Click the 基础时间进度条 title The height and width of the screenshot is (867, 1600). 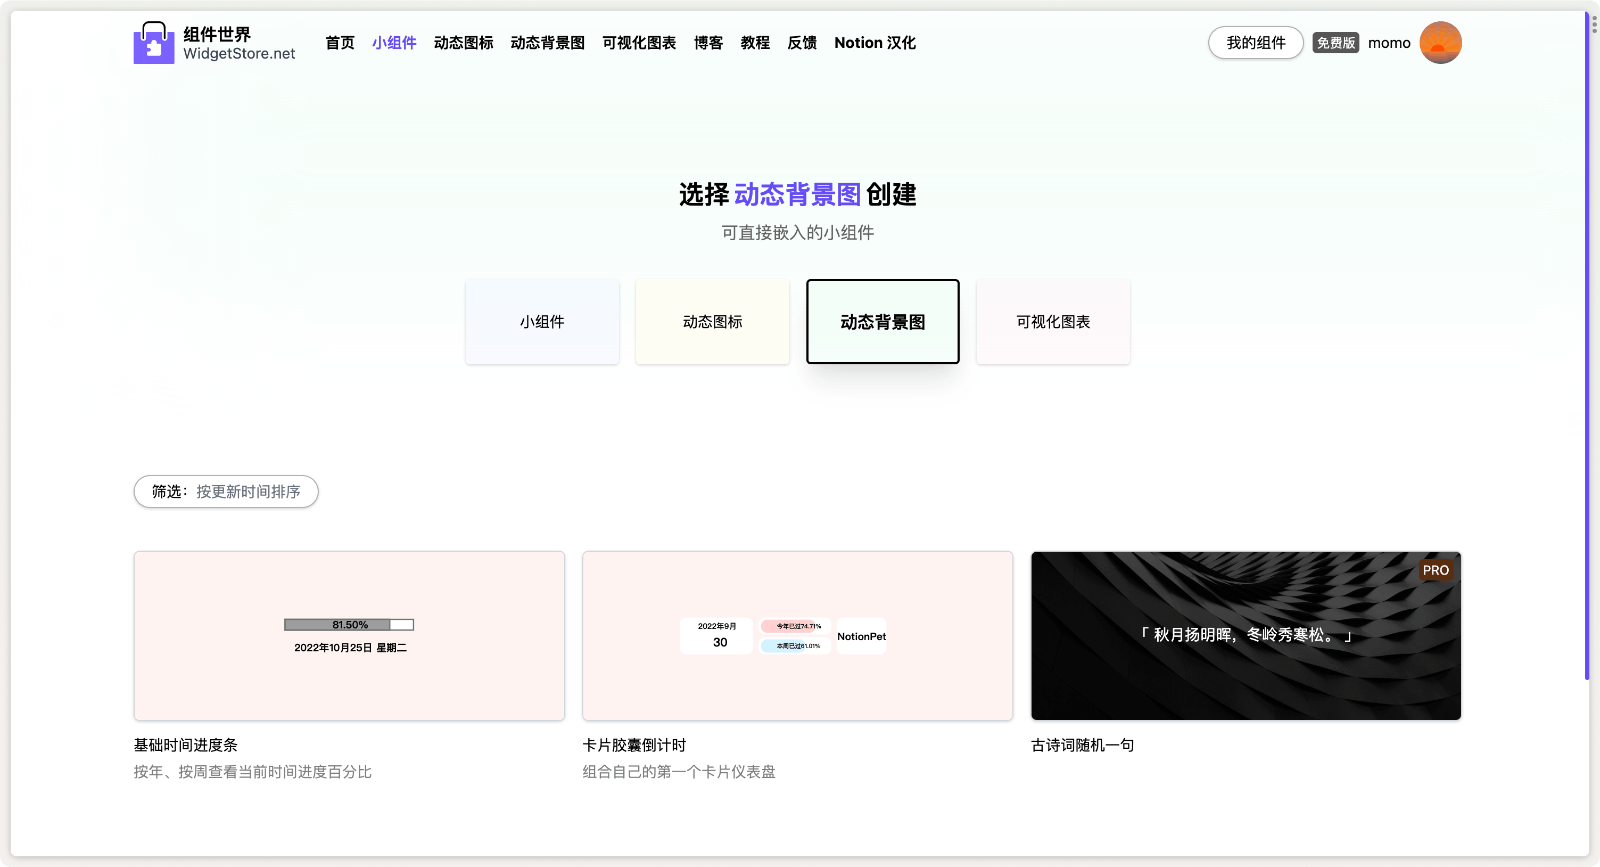pos(186,745)
